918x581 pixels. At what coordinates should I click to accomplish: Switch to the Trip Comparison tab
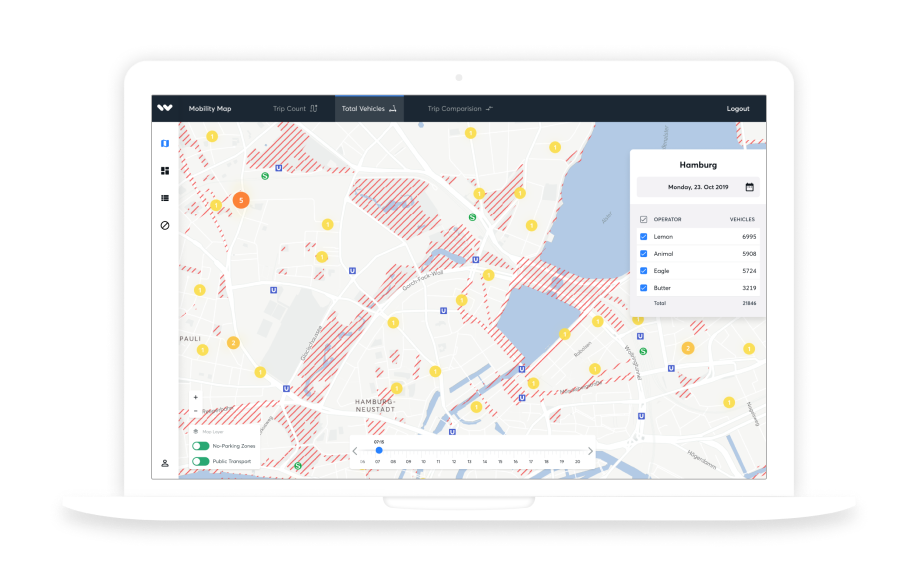point(459,108)
